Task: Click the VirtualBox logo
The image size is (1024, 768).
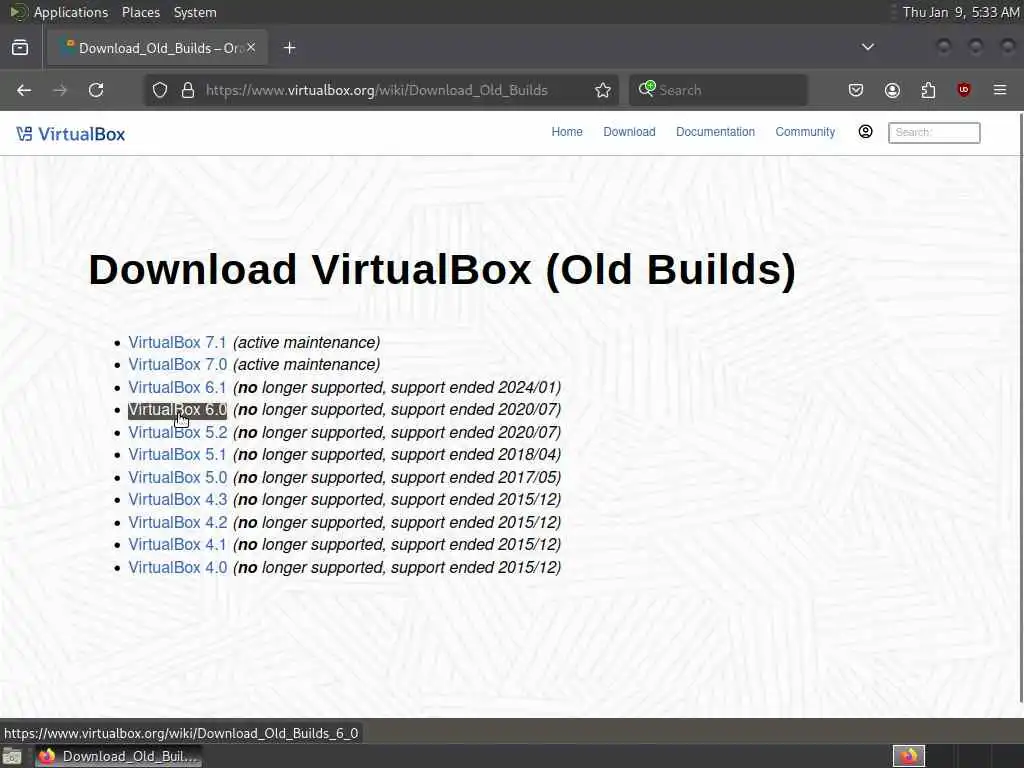Action: click(x=71, y=134)
